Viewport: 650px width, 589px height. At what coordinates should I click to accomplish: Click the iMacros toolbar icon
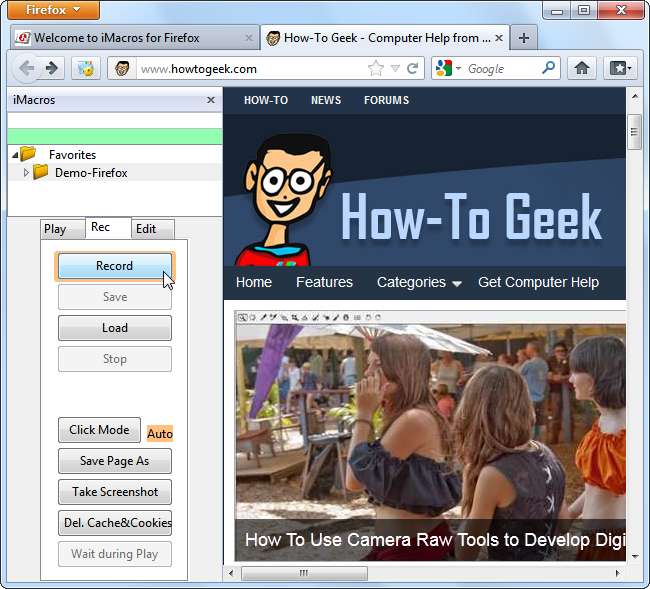click(86, 68)
